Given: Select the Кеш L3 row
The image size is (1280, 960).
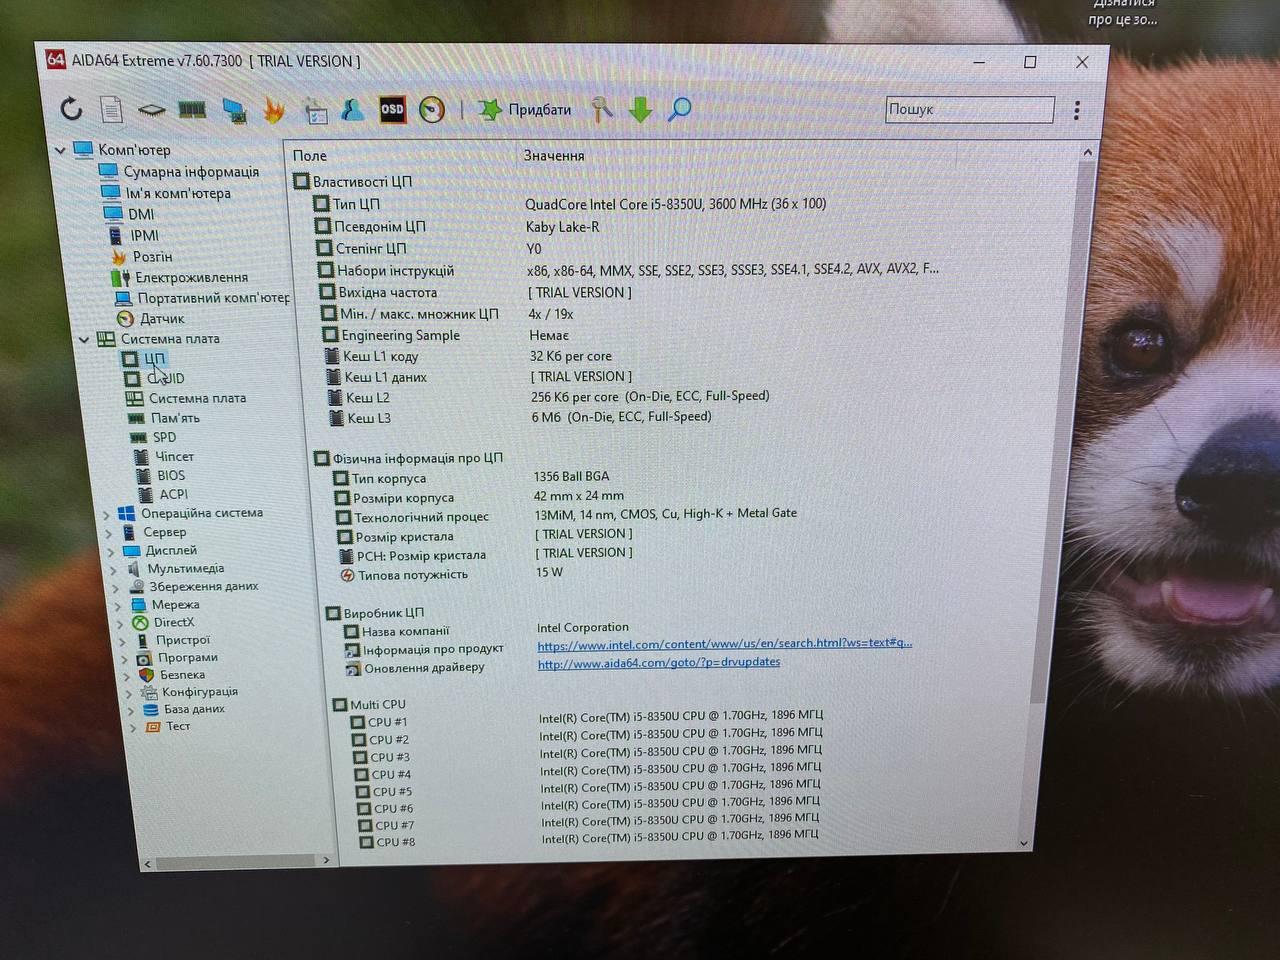Looking at the screenshot, I should [x=519, y=418].
